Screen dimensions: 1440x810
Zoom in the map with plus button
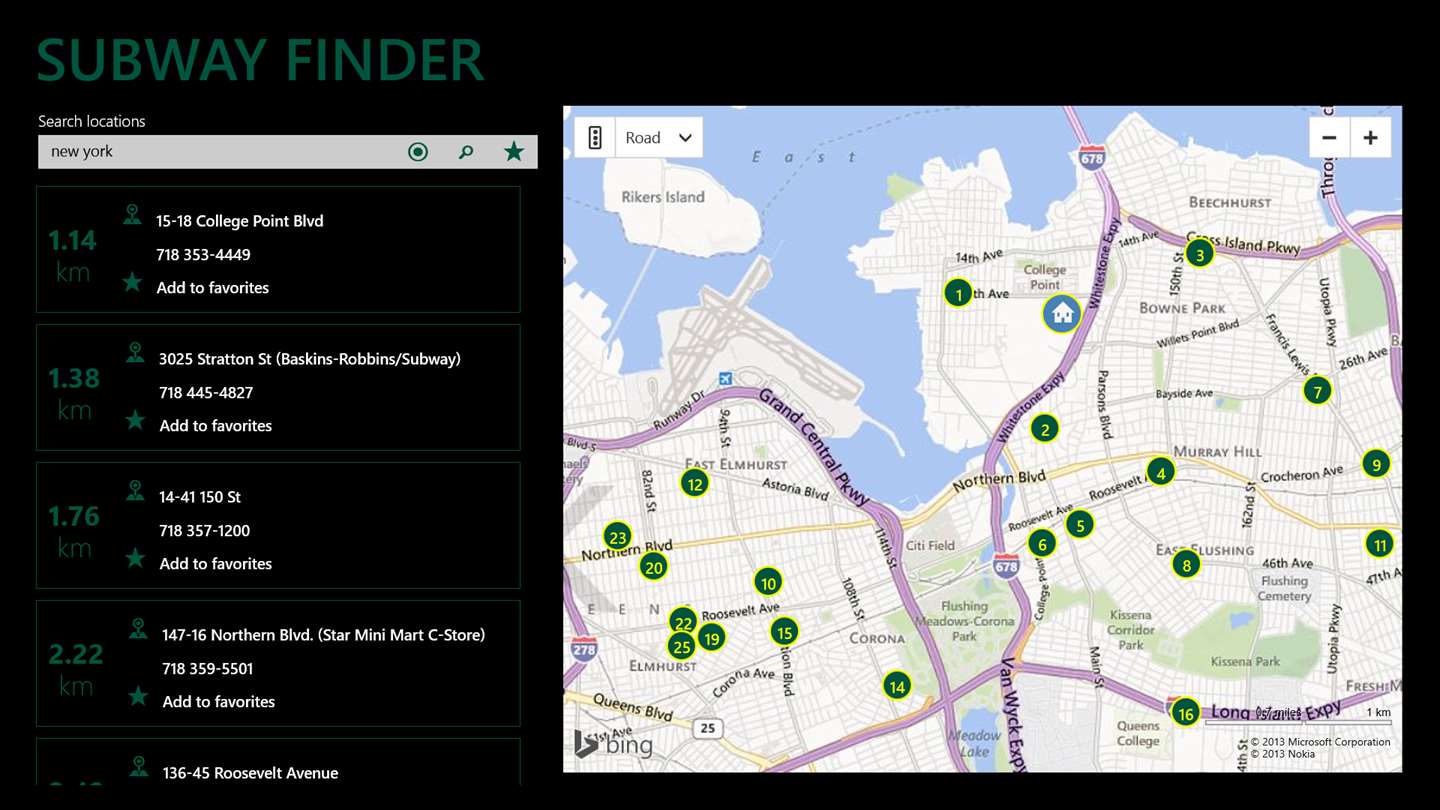[x=1371, y=138]
